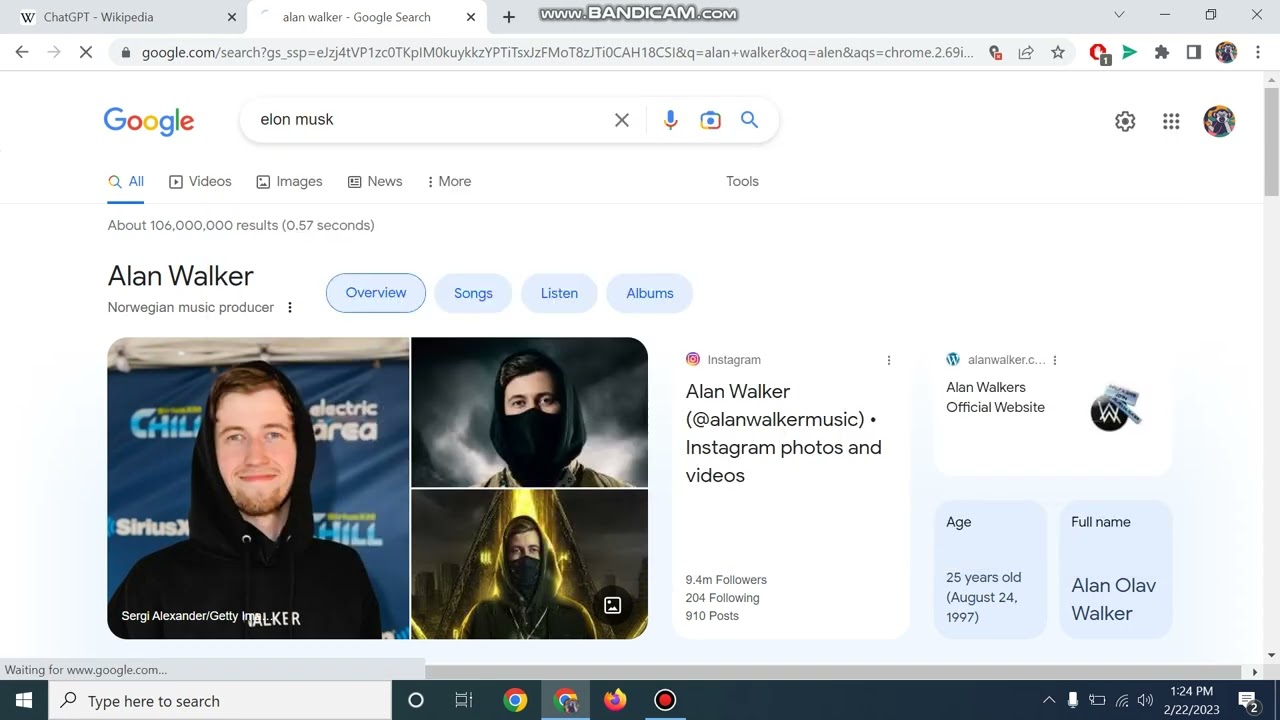Select the Overview chip

click(376, 293)
